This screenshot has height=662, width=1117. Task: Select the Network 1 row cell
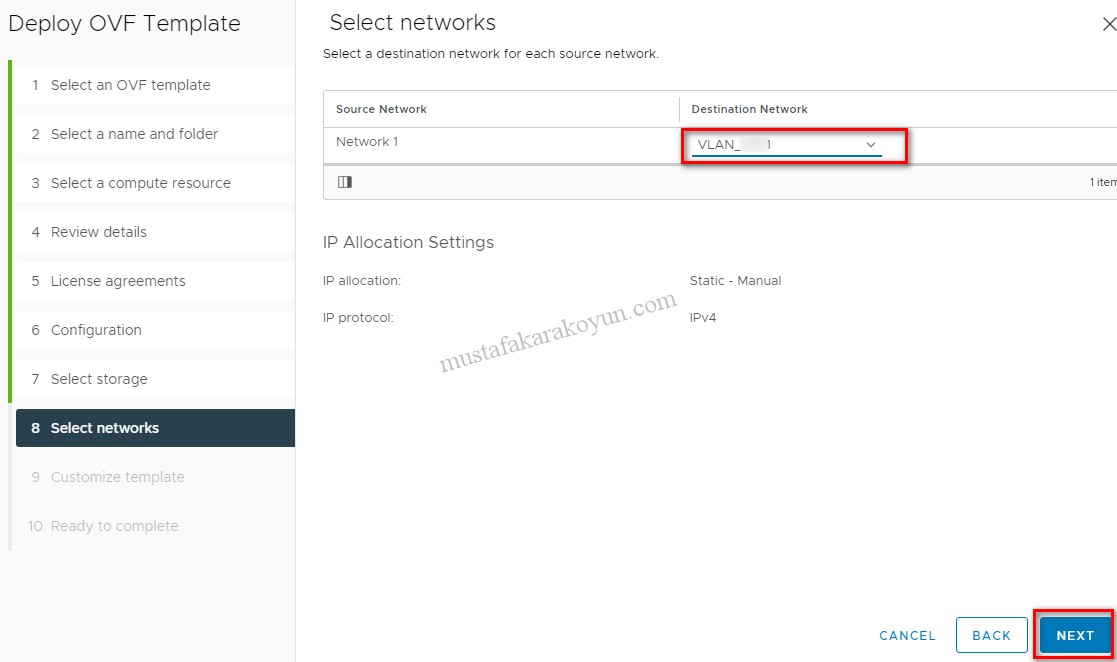click(367, 142)
